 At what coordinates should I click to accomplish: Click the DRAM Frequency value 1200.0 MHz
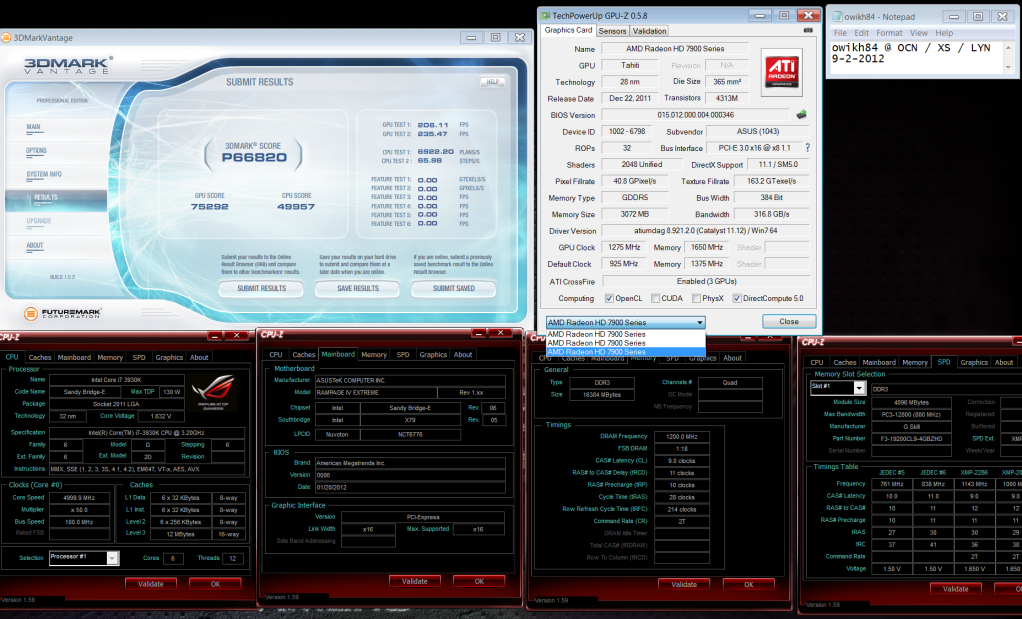tap(682, 437)
